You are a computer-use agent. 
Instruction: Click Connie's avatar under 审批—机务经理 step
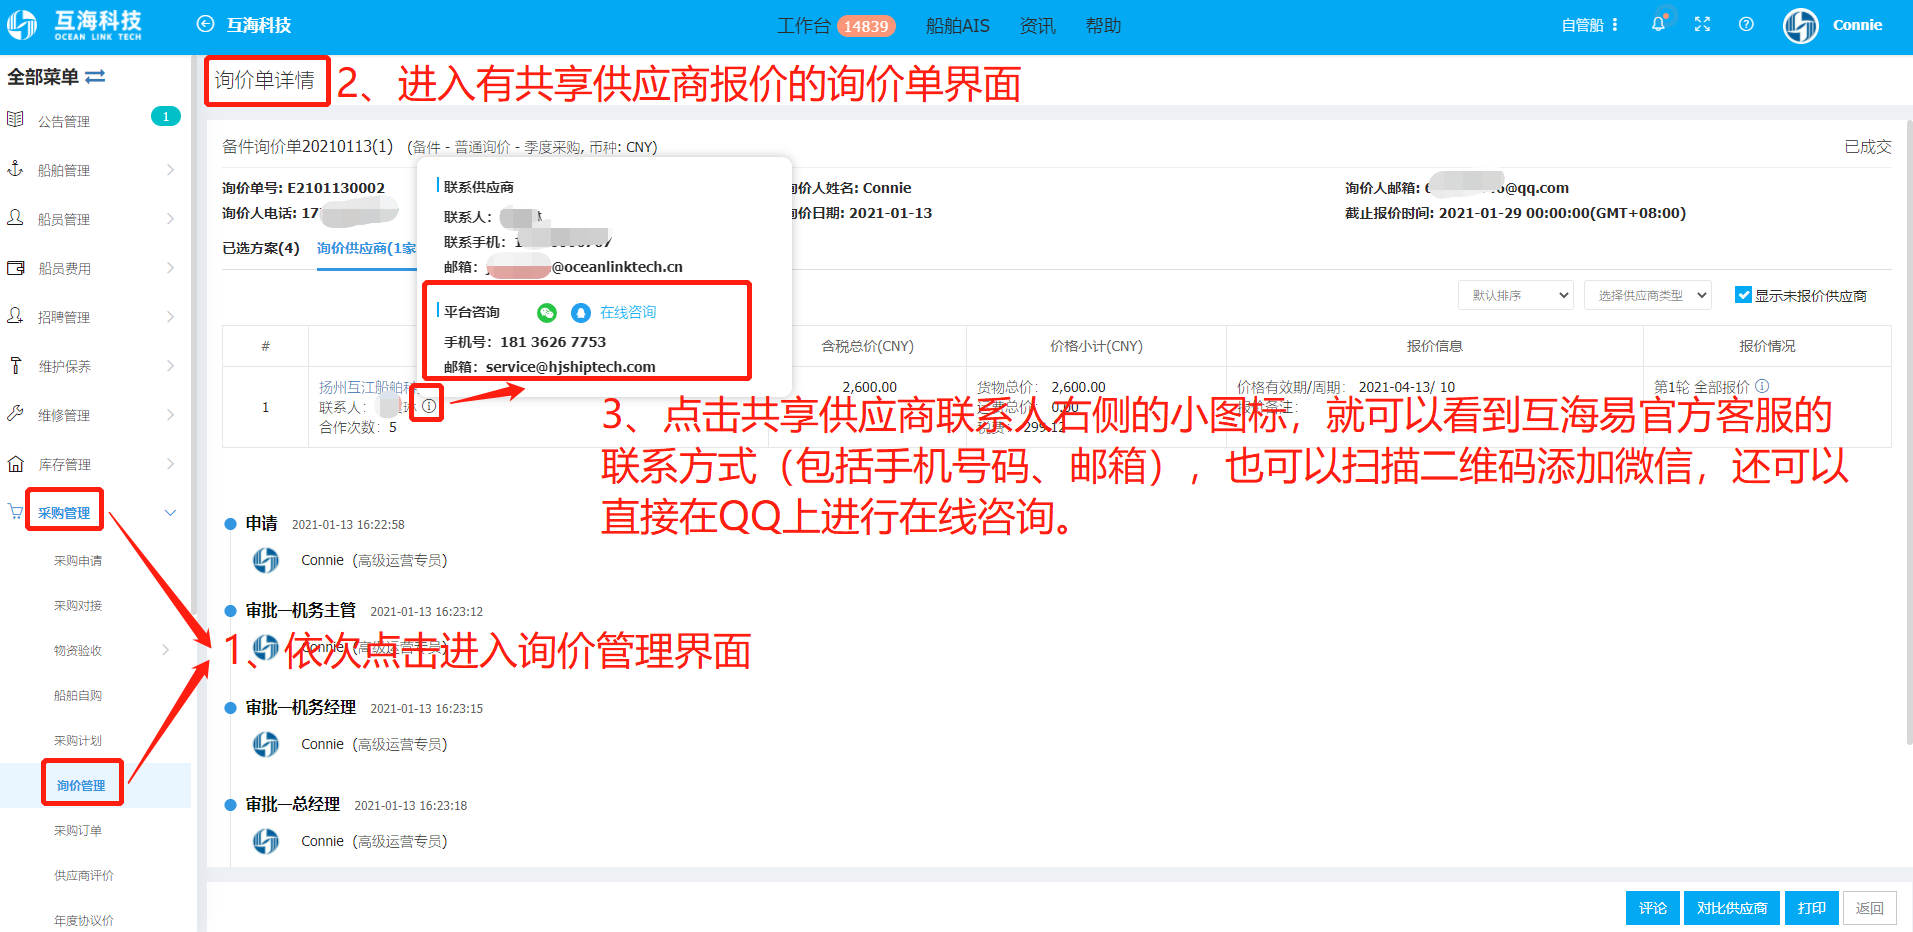(x=266, y=744)
